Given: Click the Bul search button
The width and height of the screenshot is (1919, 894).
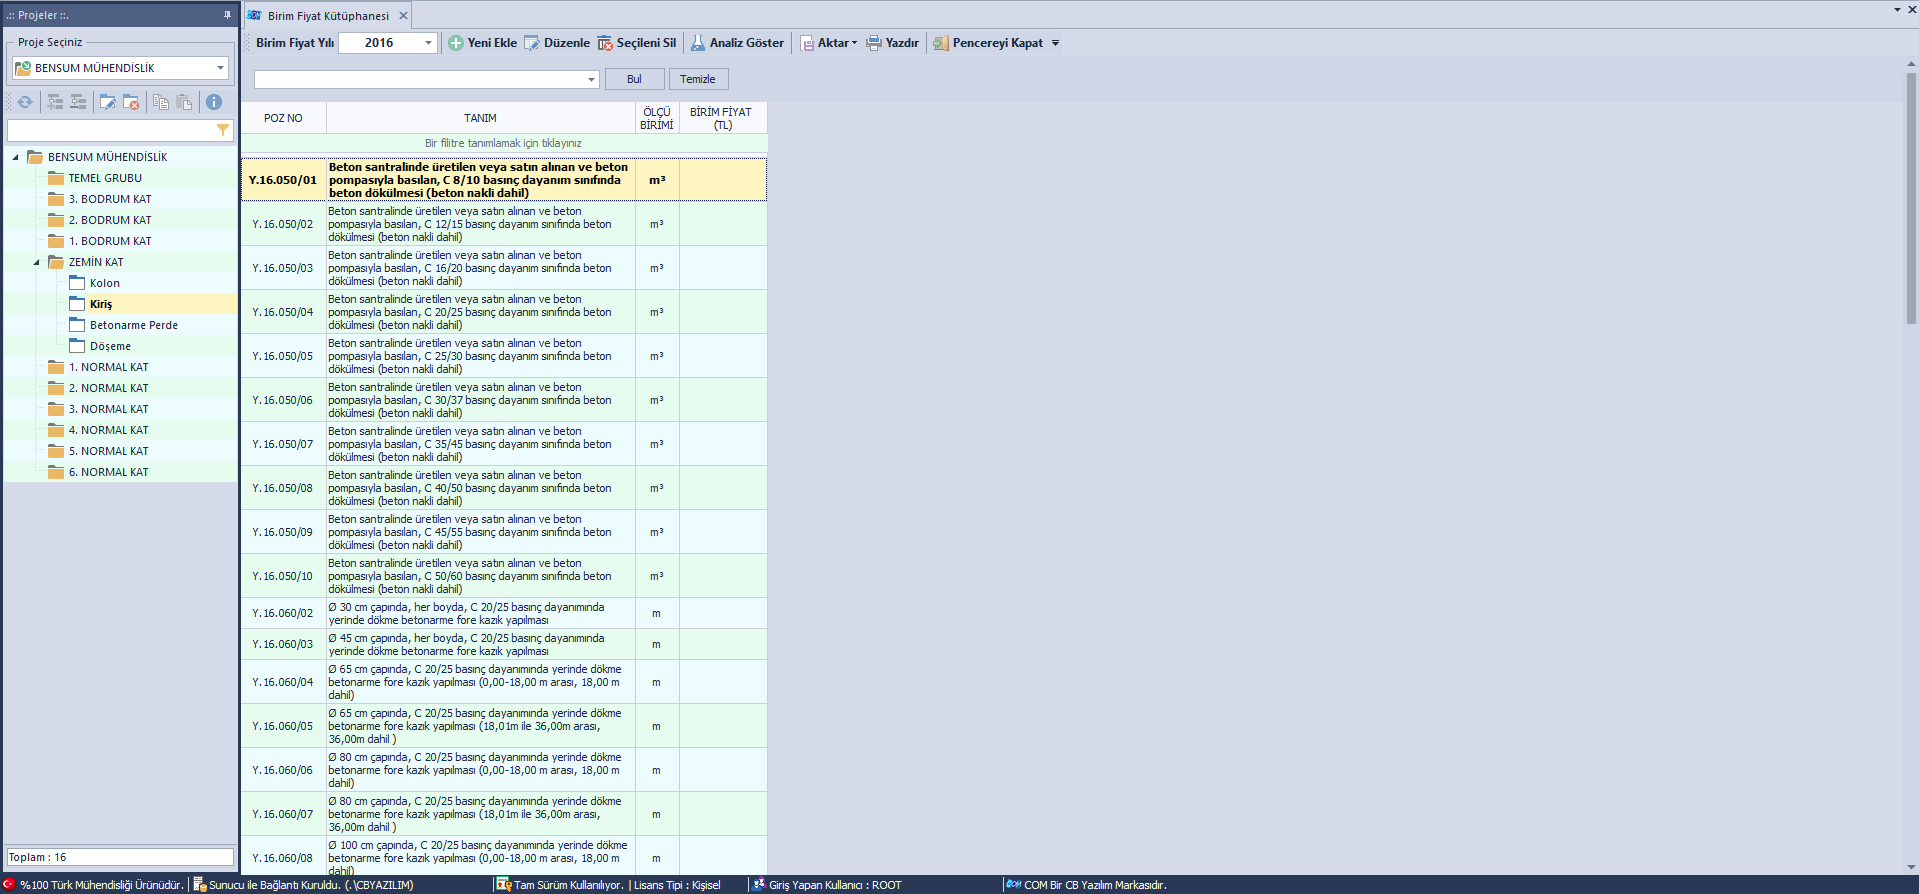Looking at the screenshot, I should click(x=634, y=79).
